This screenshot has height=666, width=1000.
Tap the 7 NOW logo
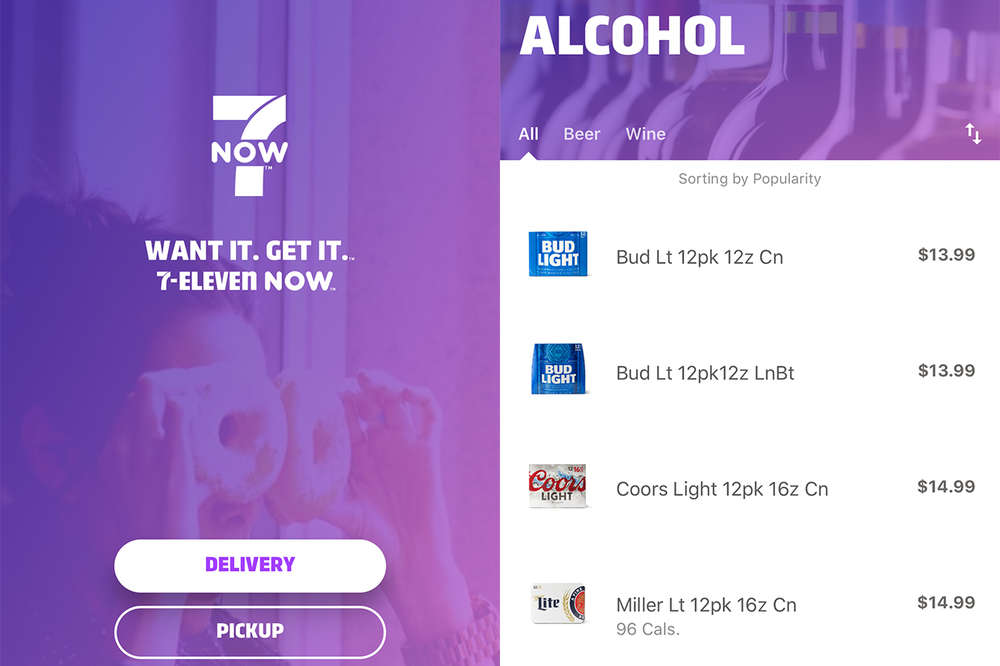pos(249,145)
